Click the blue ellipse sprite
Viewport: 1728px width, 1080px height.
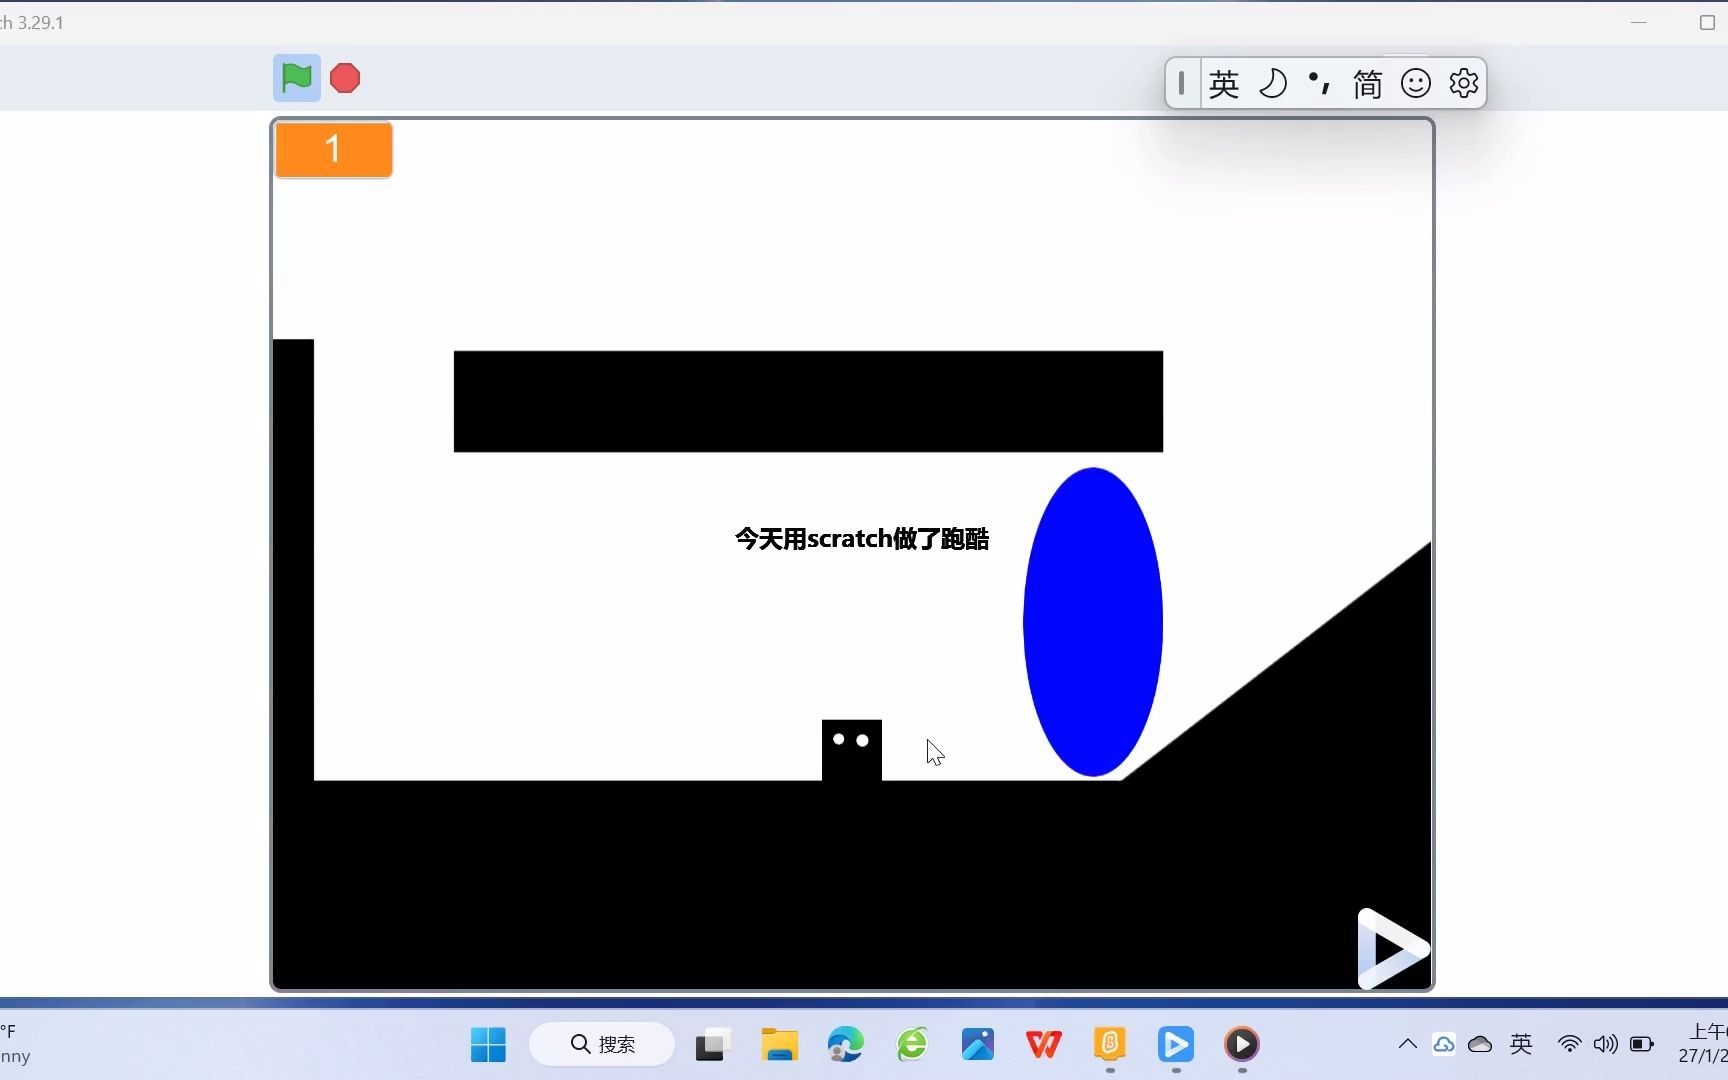(1092, 620)
